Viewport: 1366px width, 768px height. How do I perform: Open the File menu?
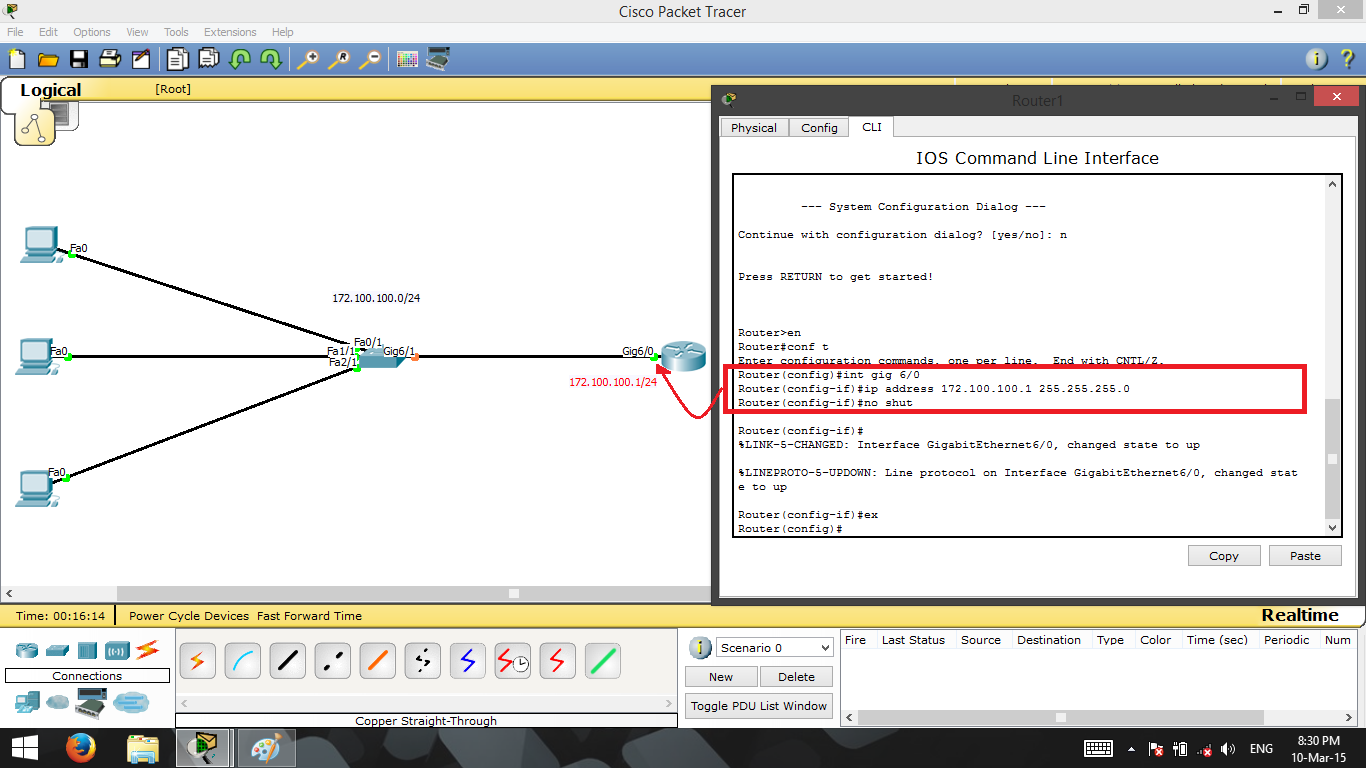click(15, 32)
